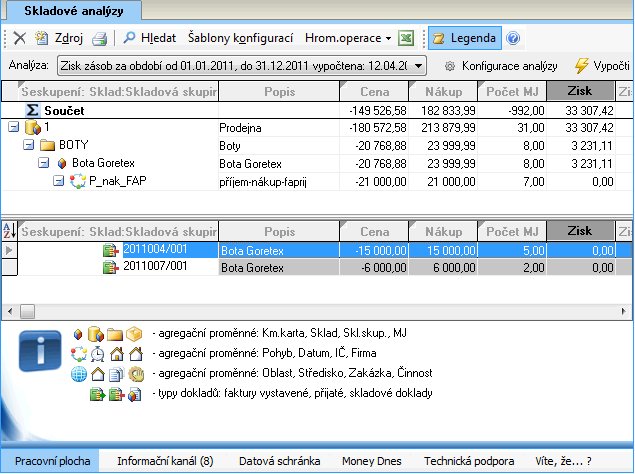The width and height of the screenshot is (635, 474).
Task: Toggle the Legenda panel button
Action: pos(465,38)
